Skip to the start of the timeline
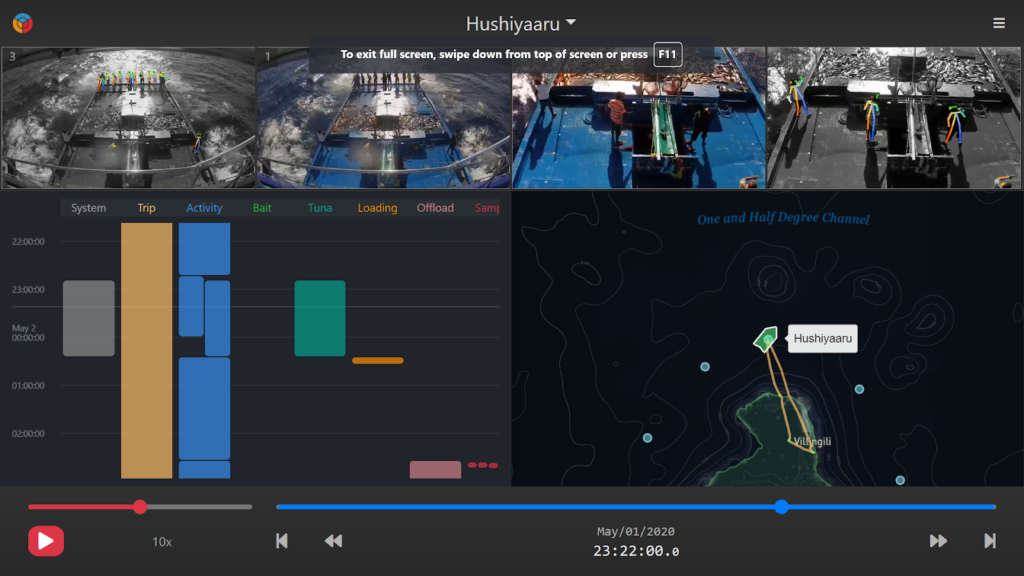 [282, 541]
